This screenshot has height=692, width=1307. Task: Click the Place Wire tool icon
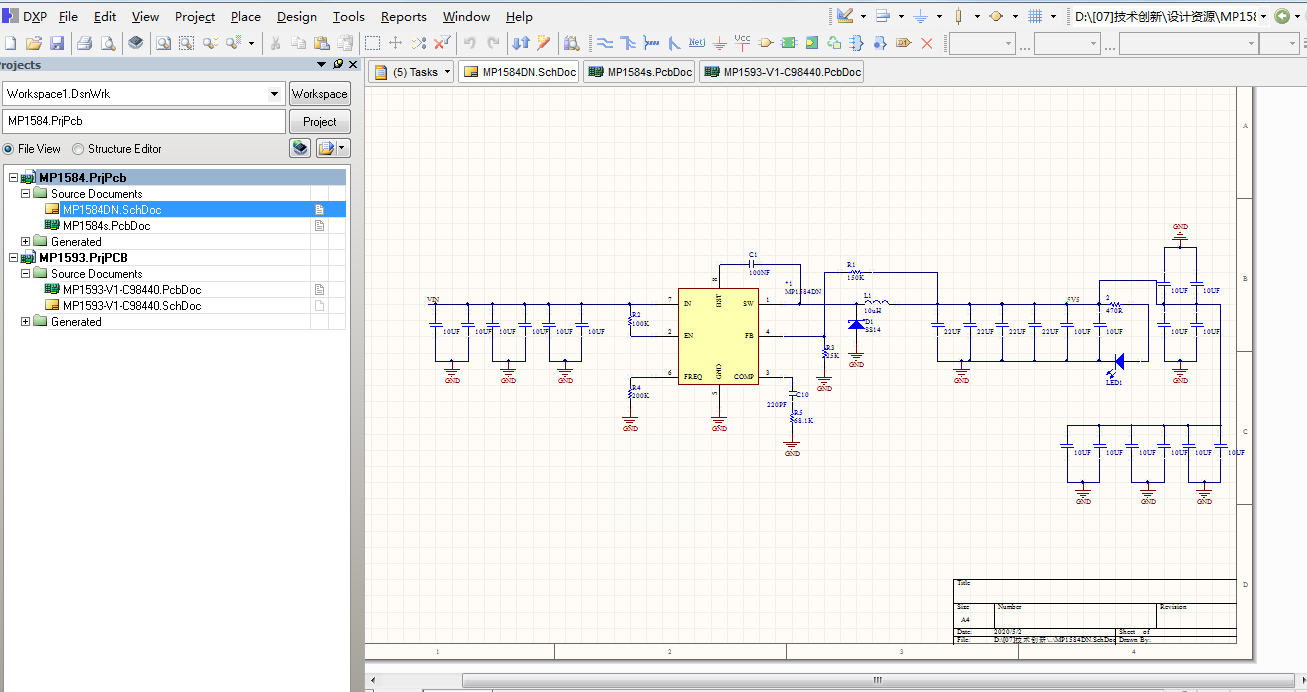[x=604, y=43]
